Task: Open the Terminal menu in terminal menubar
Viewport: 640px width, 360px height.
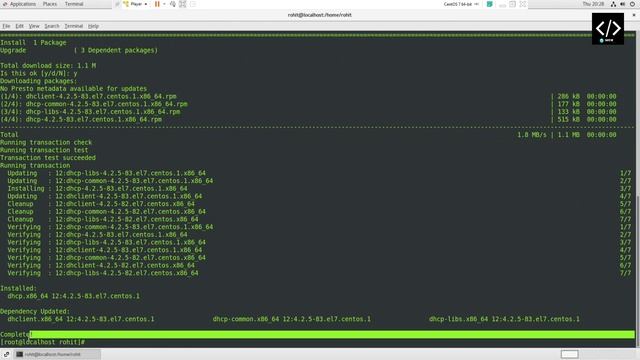Action: tap(73, 26)
